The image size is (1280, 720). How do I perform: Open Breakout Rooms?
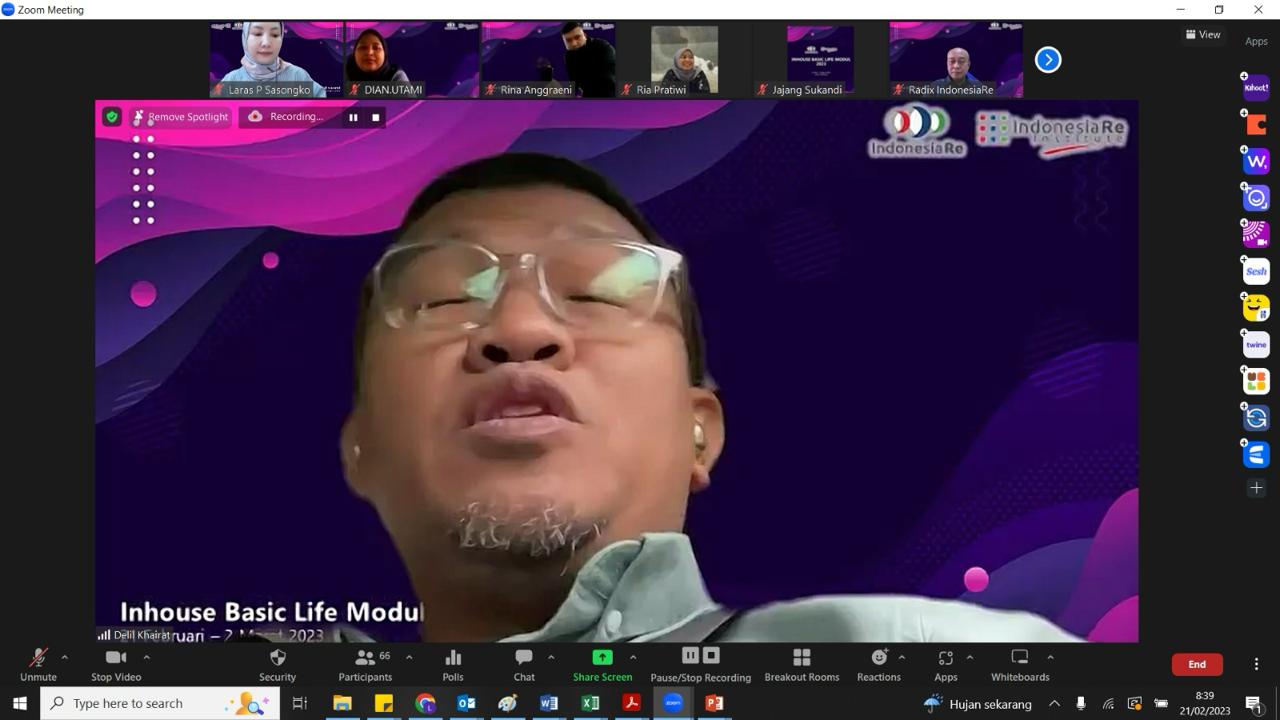802,665
